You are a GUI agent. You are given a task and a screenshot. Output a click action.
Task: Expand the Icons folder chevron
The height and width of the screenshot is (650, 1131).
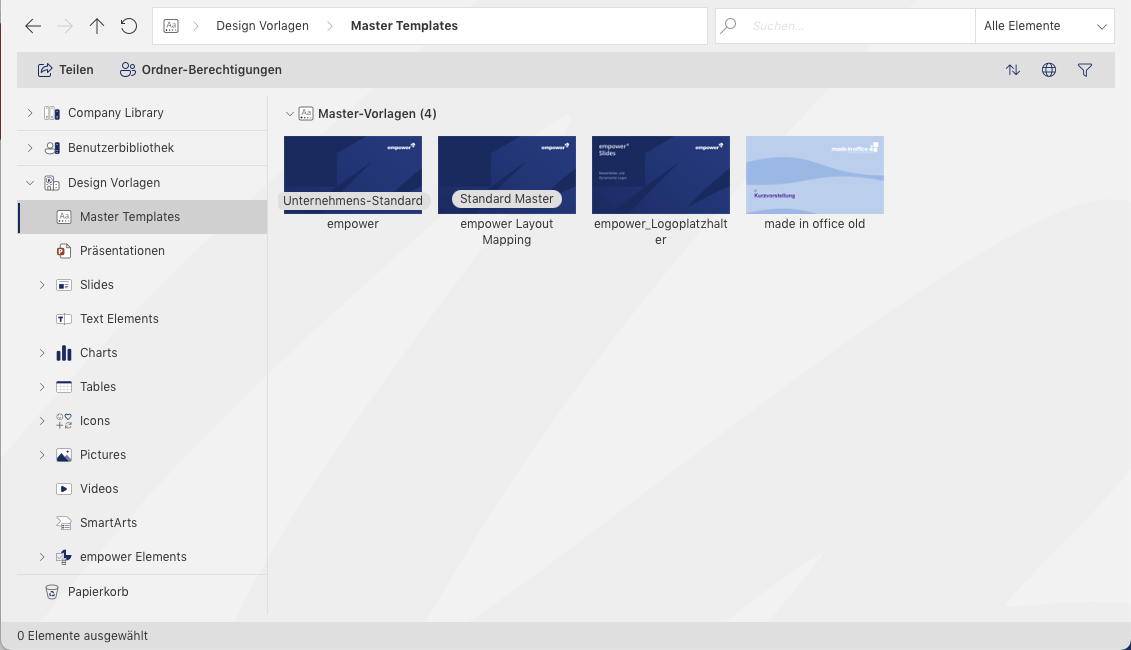coord(42,421)
